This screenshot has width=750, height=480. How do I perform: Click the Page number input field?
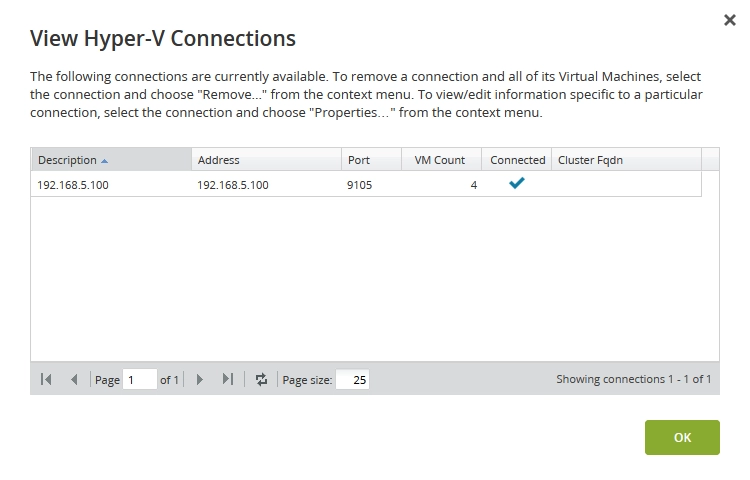[x=140, y=380]
